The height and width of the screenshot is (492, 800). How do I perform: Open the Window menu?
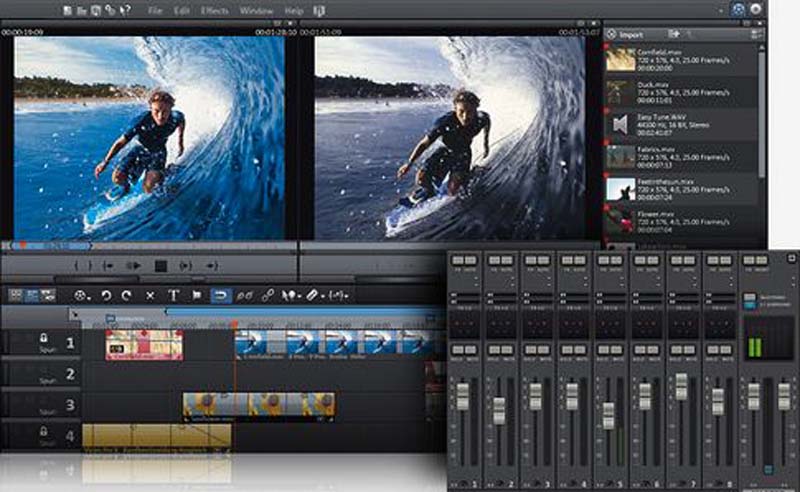(256, 11)
